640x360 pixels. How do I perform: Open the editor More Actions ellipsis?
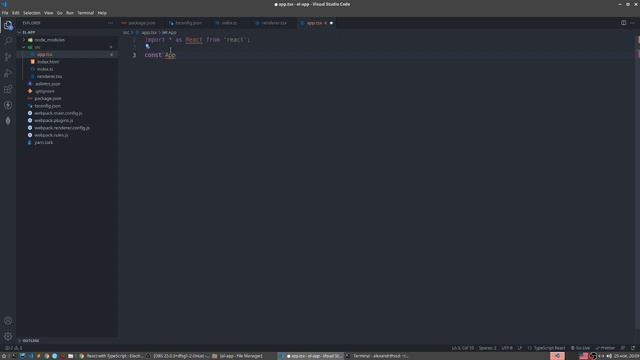point(632,23)
